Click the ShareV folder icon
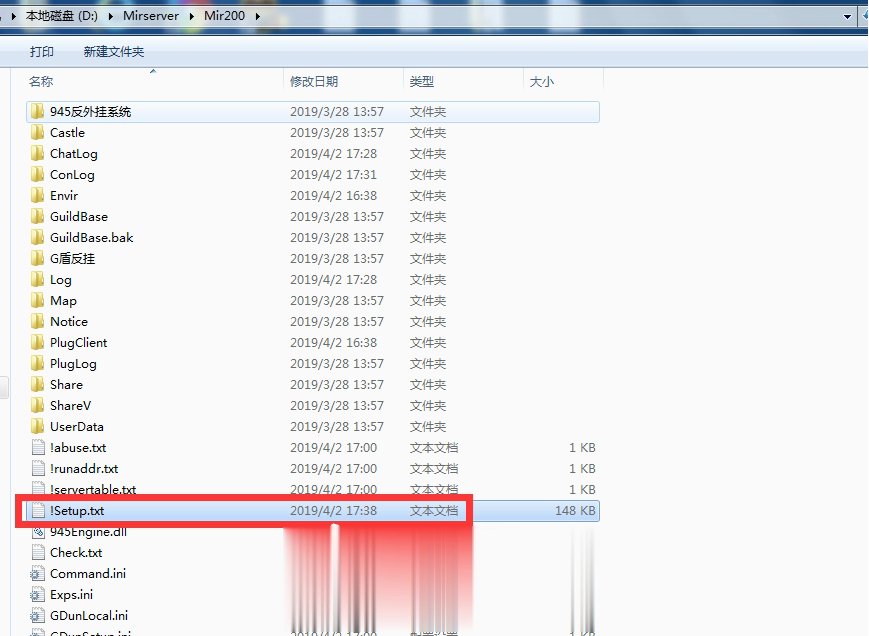This screenshot has width=869, height=636. click(37, 406)
